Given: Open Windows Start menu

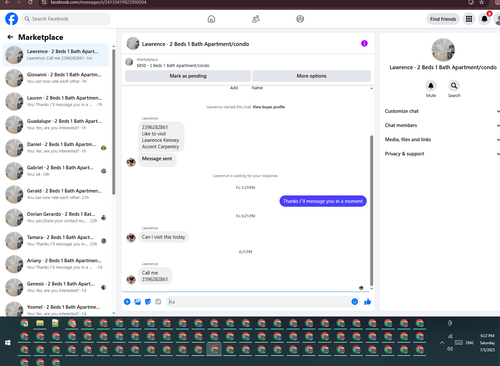Looking at the screenshot, I should click(8, 342).
